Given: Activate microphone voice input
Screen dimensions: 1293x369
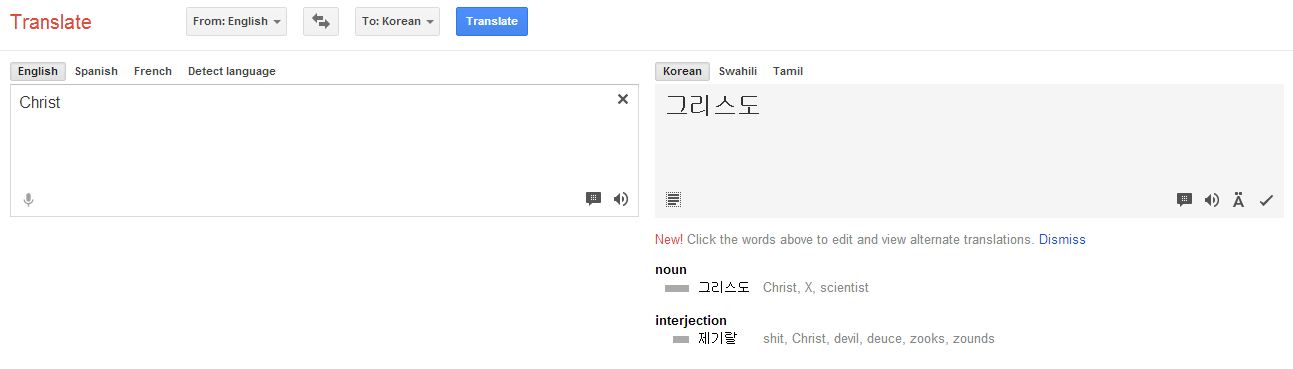Looking at the screenshot, I should (28, 200).
